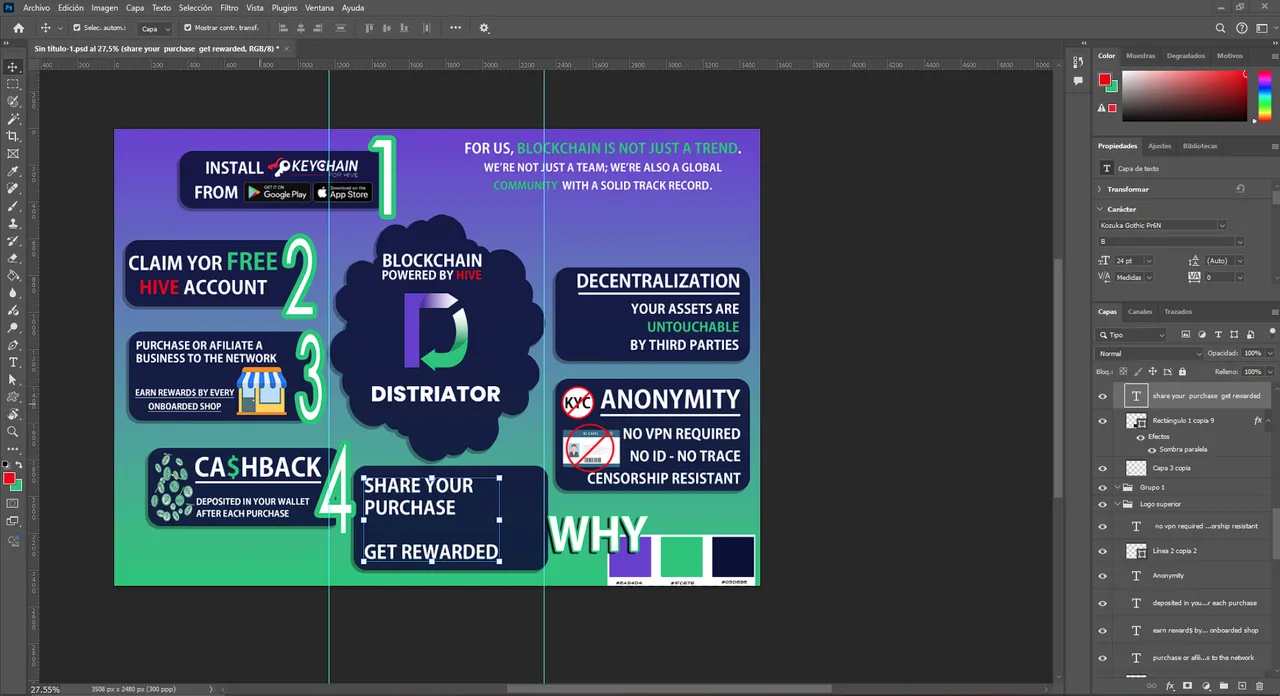
Task: Select the Zoom magnifier tool
Action: (x=13, y=432)
